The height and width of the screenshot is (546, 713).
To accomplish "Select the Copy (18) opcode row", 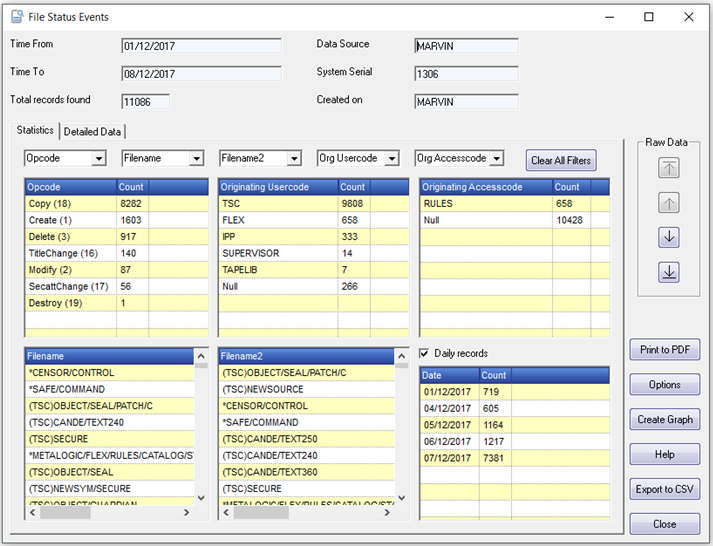I will 117,204.
